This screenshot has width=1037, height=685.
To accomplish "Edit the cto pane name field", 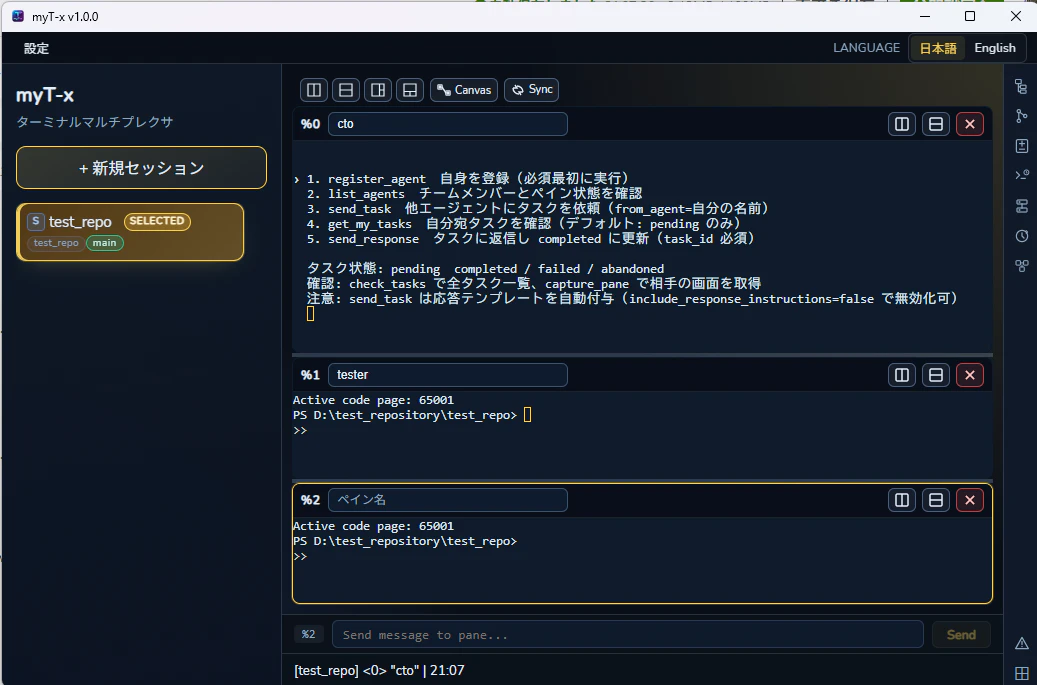I will pos(448,124).
